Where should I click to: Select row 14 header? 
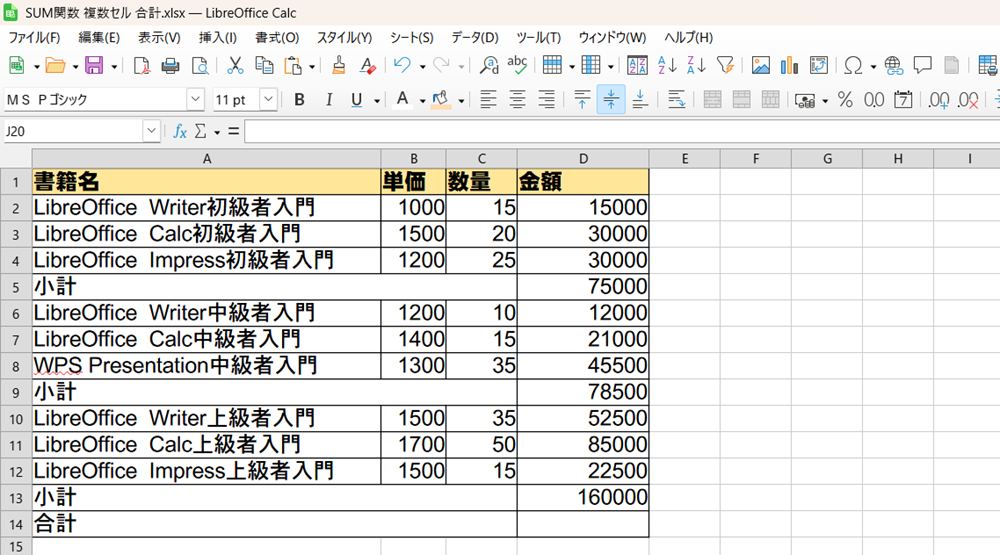(15, 524)
